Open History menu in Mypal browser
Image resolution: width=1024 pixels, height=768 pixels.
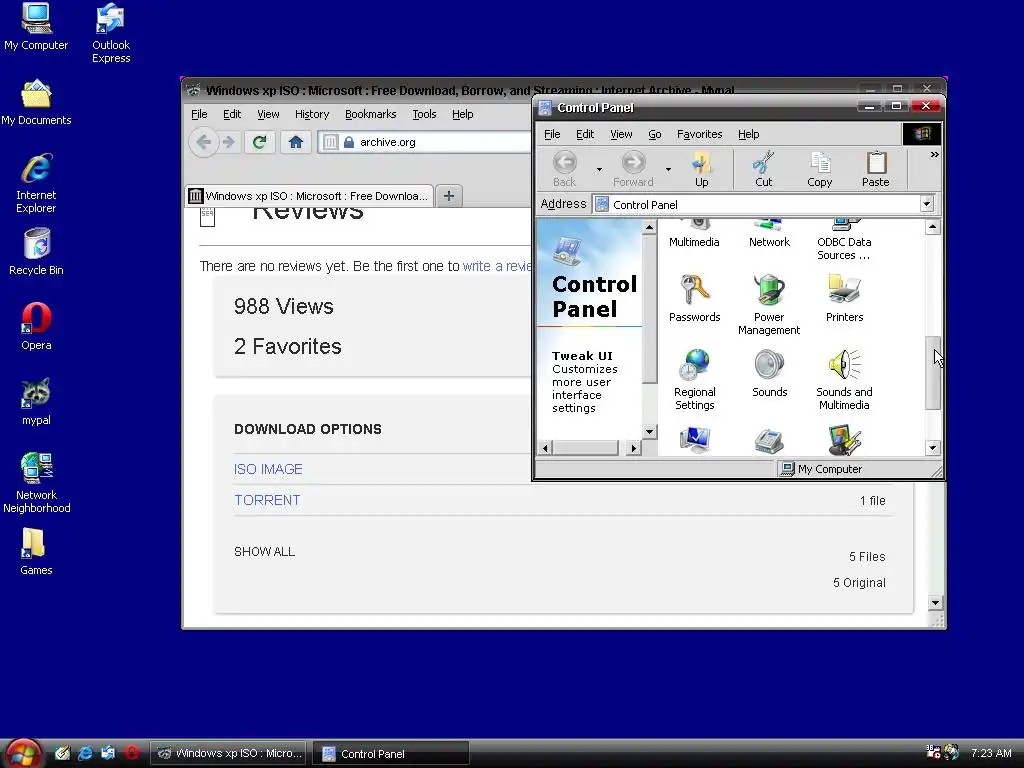coord(312,114)
